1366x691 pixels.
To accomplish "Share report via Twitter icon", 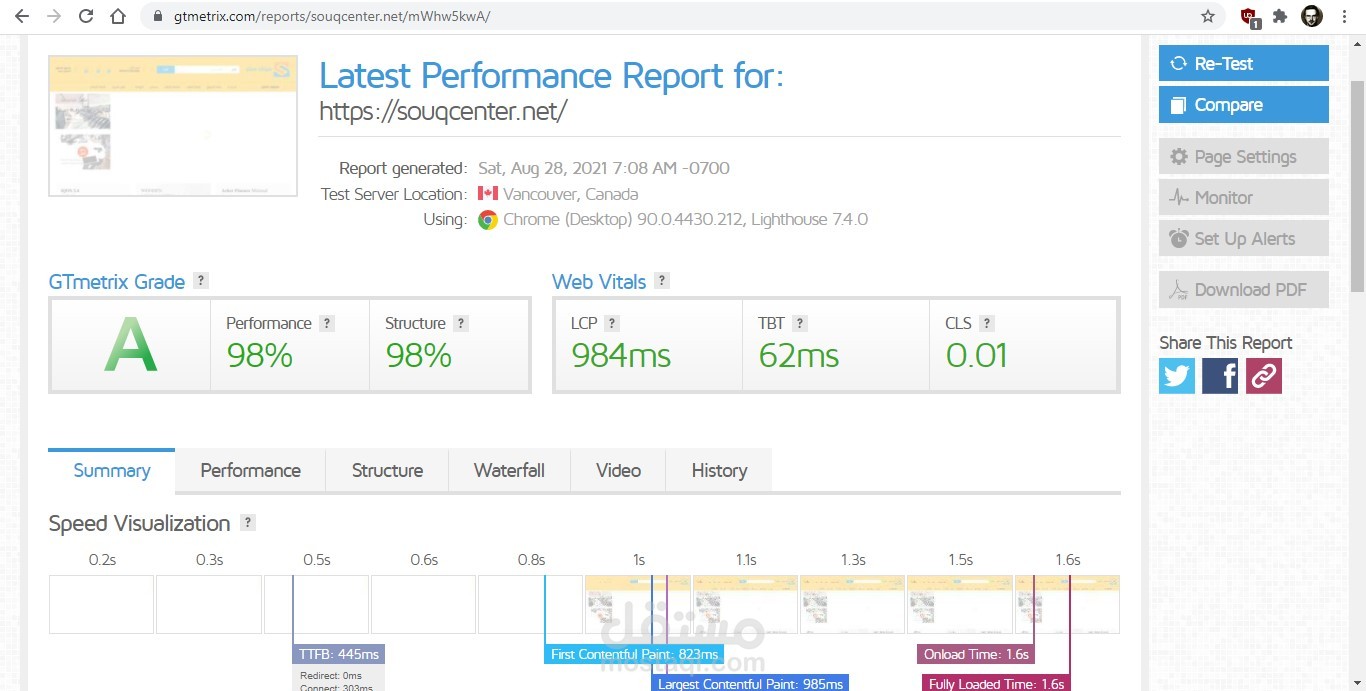I will 1177,376.
